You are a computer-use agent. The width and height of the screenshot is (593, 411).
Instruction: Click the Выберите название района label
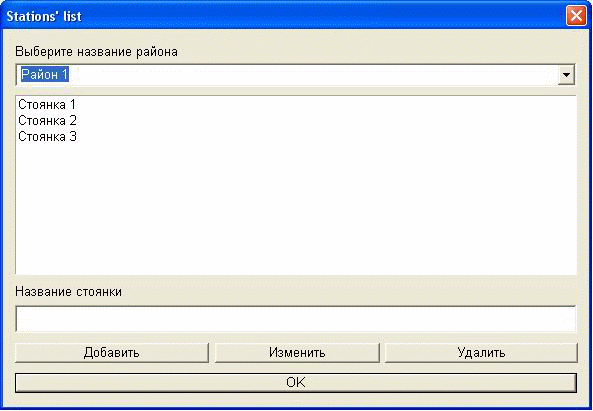pyautogui.click(x=96, y=51)
